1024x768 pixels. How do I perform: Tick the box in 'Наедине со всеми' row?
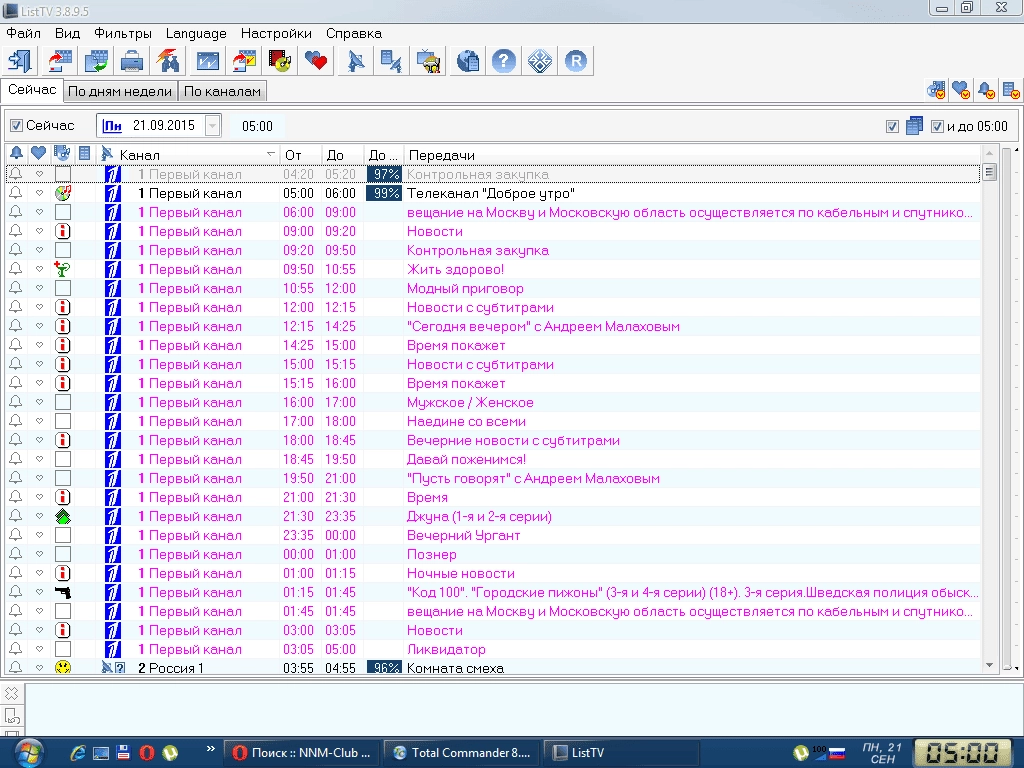tap(63, 421)
